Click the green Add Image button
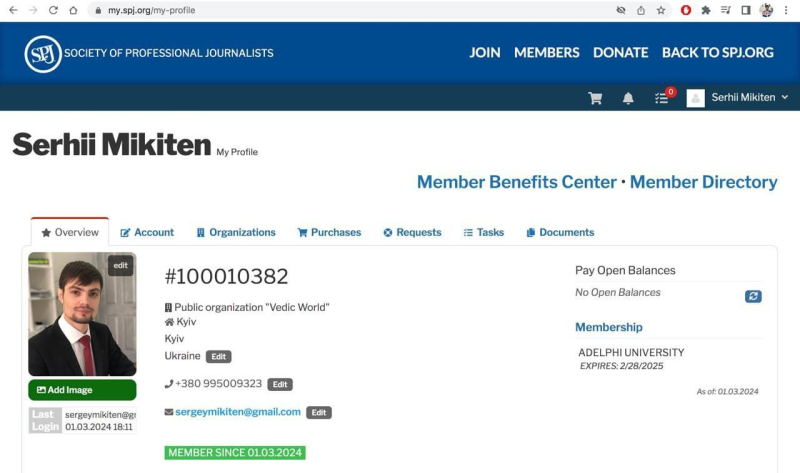800x473 pixels. (82, 390)
